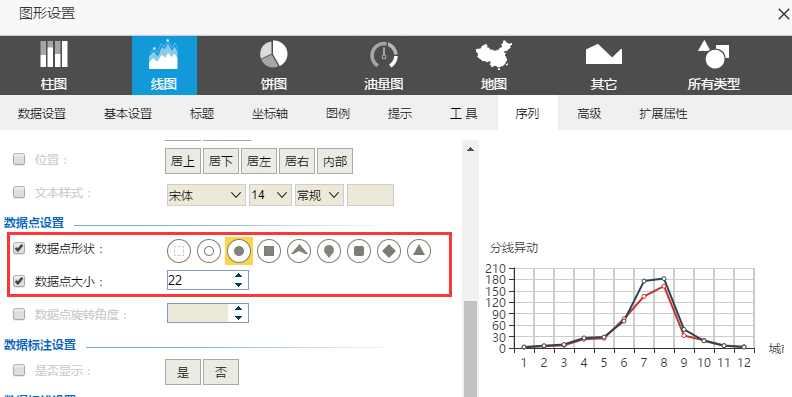
Task: Close the 图形设置 dialog
Action: point(783,14)
